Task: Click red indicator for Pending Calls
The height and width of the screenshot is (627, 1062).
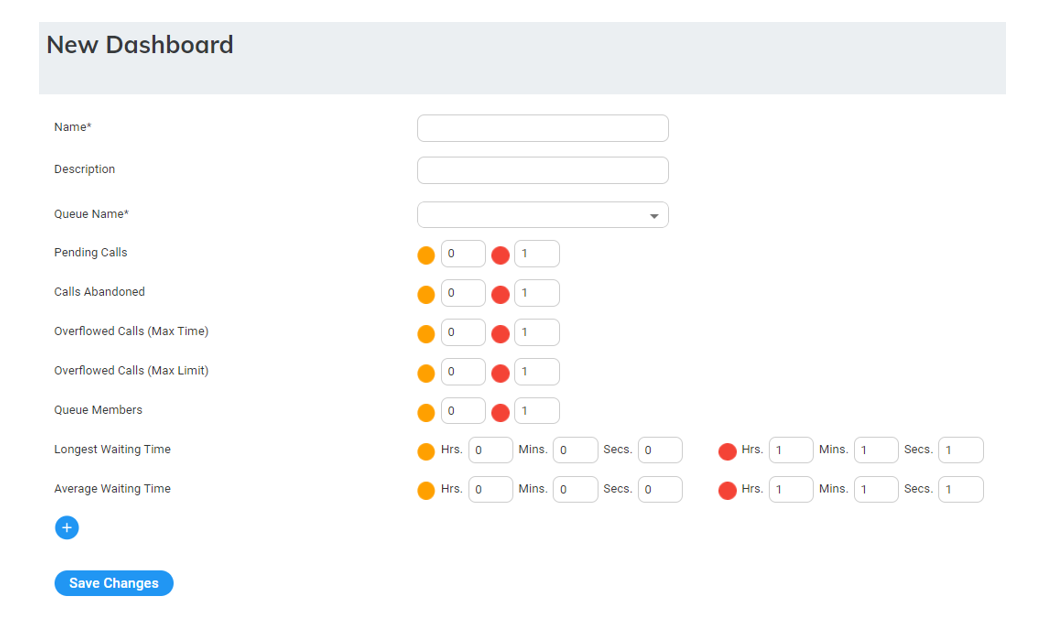Action: point(501,255)
